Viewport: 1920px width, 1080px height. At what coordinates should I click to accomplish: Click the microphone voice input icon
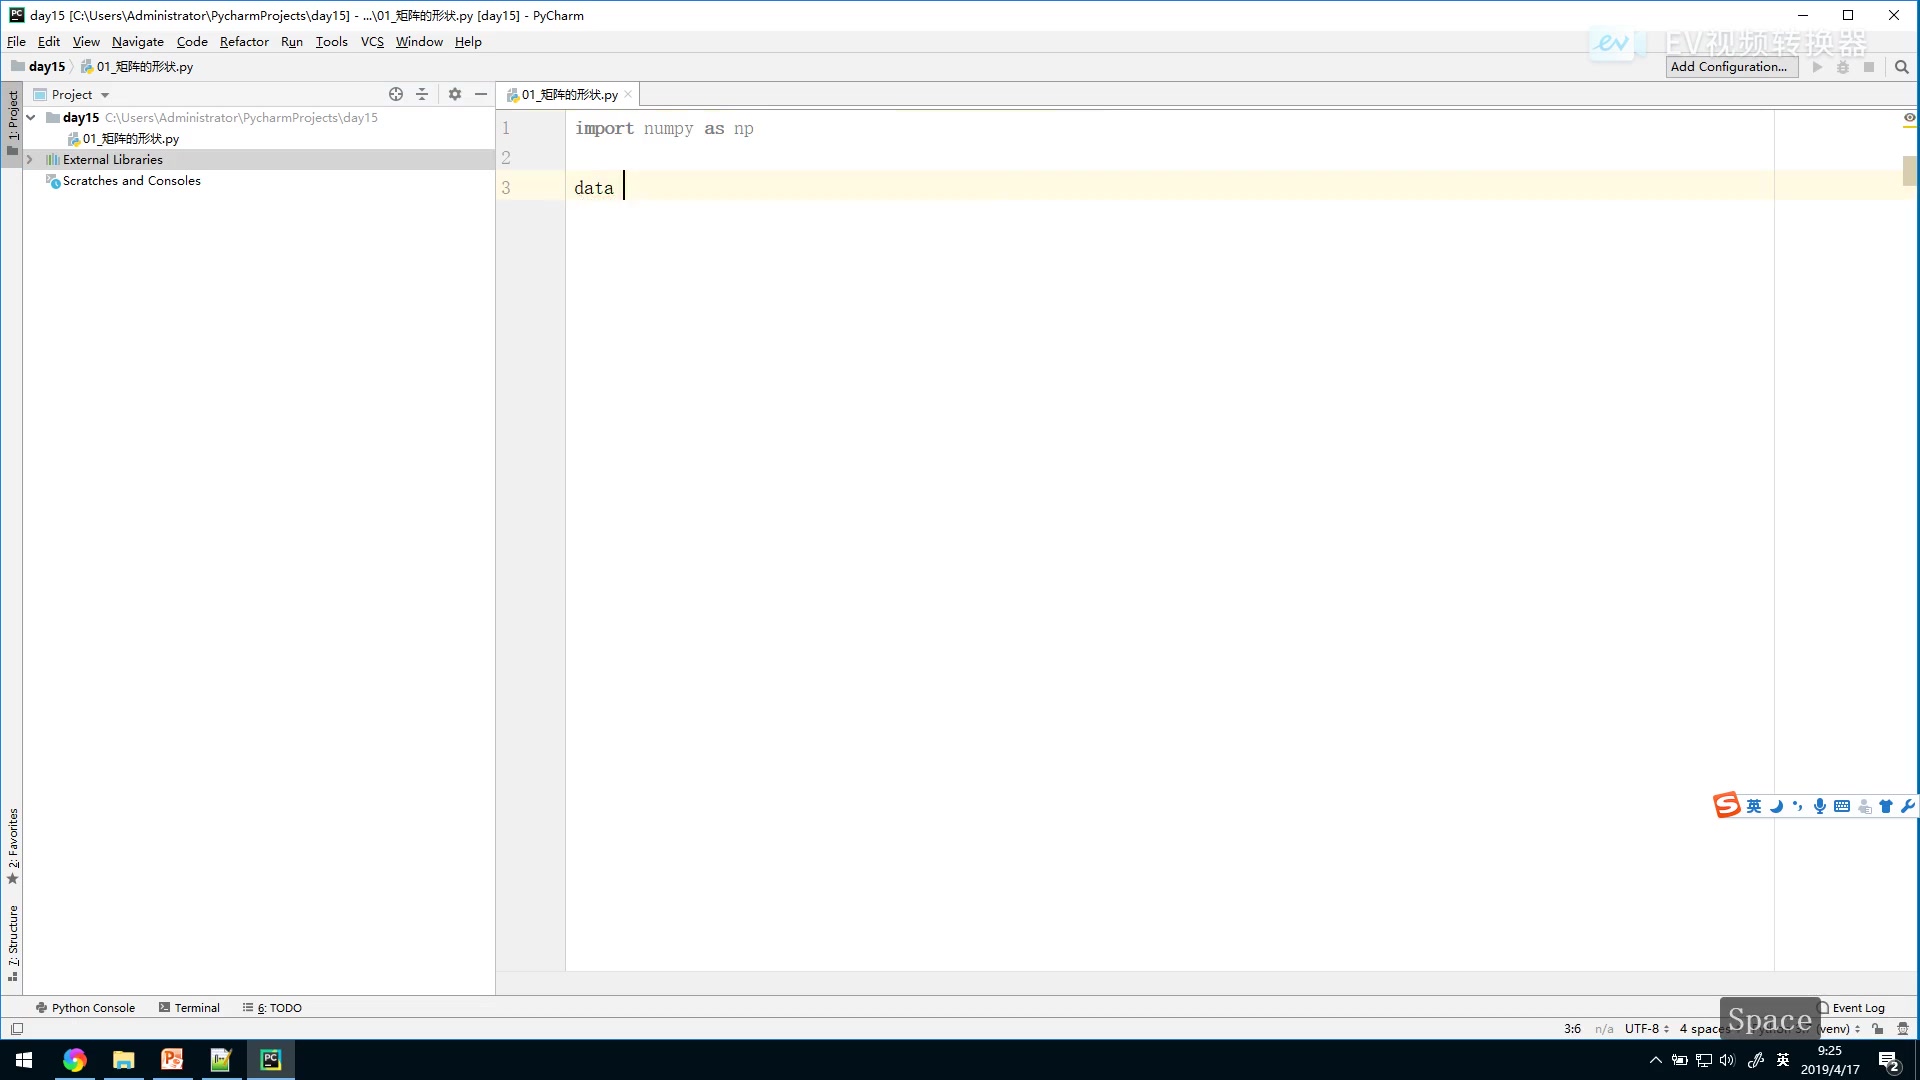(1820, 806)
